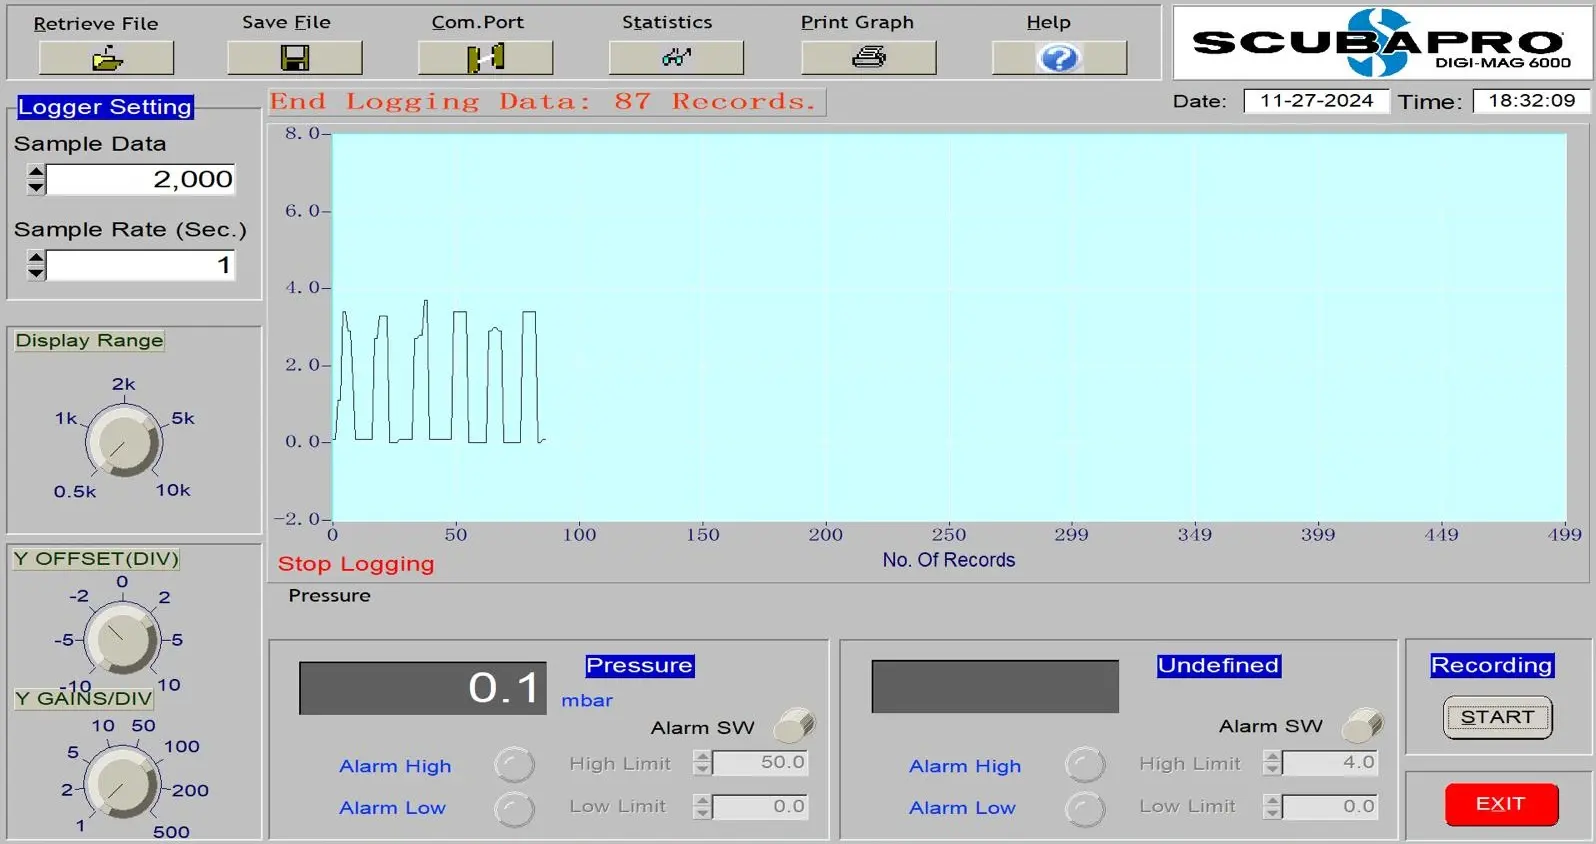Screen dimensions: 1596x844
Task: Click the Undefined channel Alarm Low indicator
Action: [1085, 808]
